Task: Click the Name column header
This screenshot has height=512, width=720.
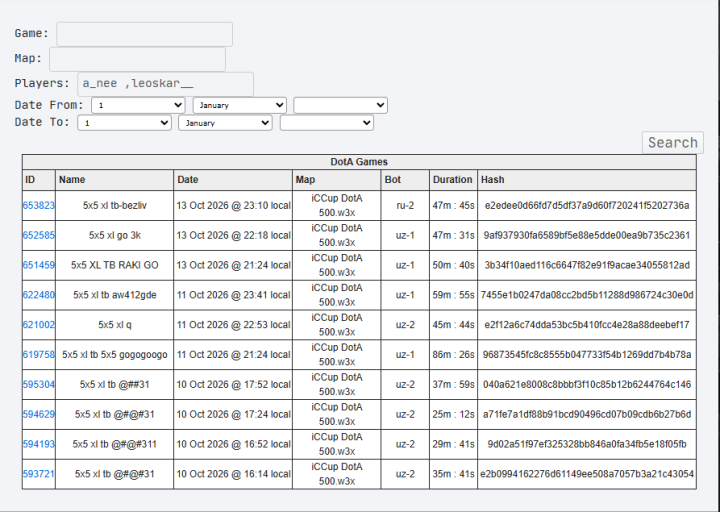Action: coord(114,180)
